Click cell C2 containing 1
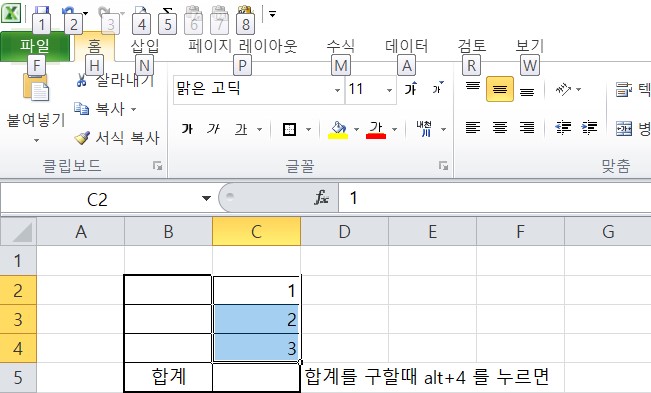Screen dimensions: 651x393 pyautogui.click(x=256, y=290)
